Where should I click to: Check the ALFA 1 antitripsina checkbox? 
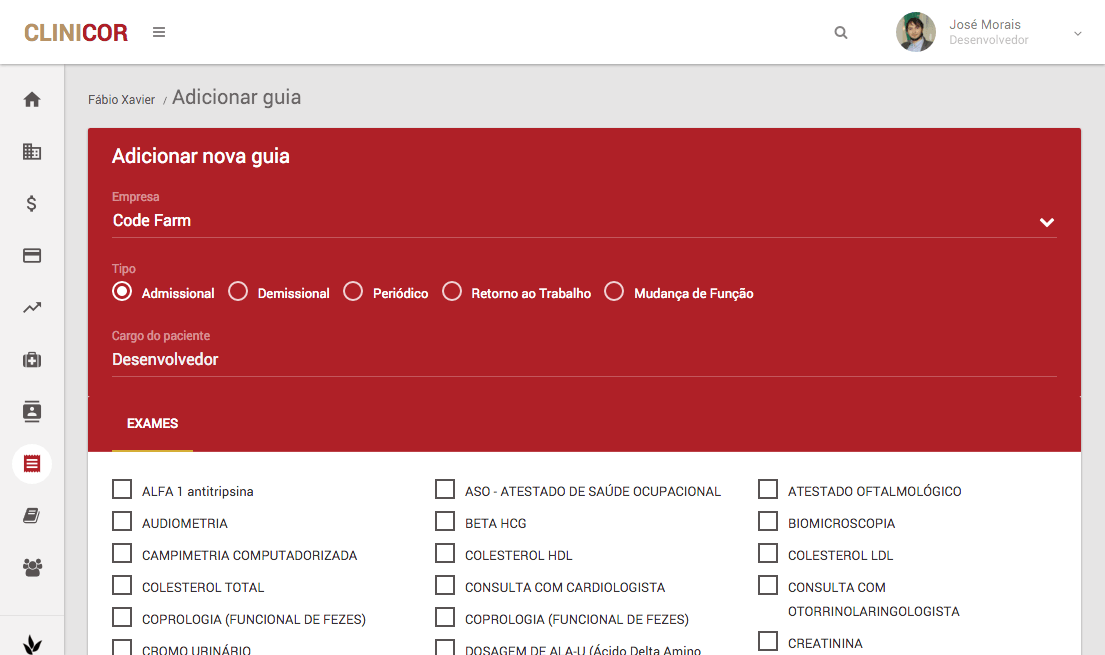(x=122, y=489)
